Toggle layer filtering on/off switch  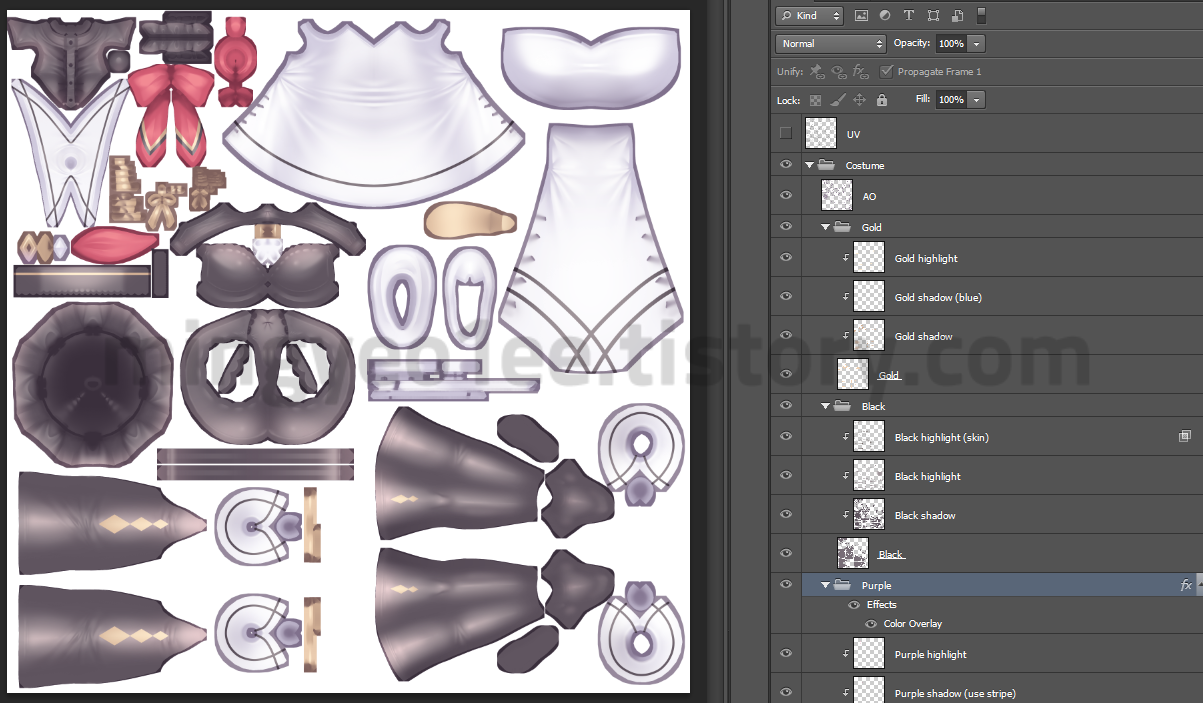tap(981, 15)
